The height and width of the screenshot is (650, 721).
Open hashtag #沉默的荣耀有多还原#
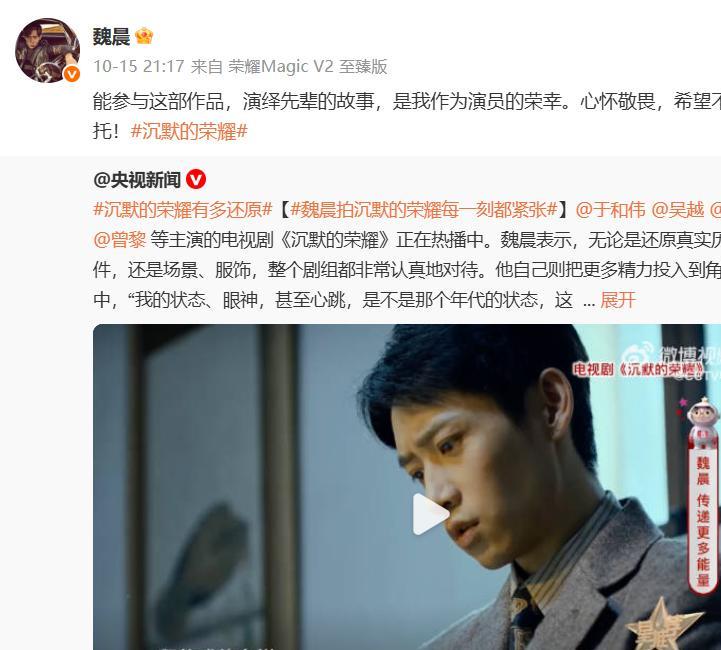coord(183,210)
